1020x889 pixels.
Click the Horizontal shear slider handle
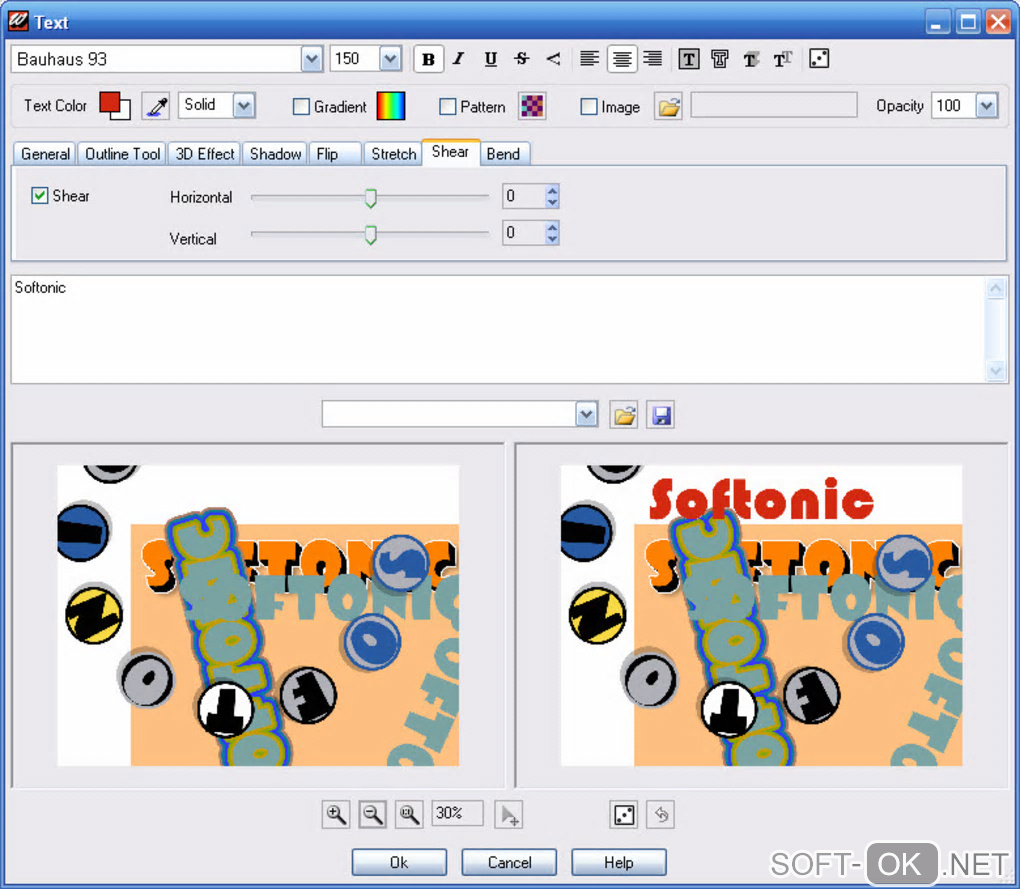coord(370,198)
